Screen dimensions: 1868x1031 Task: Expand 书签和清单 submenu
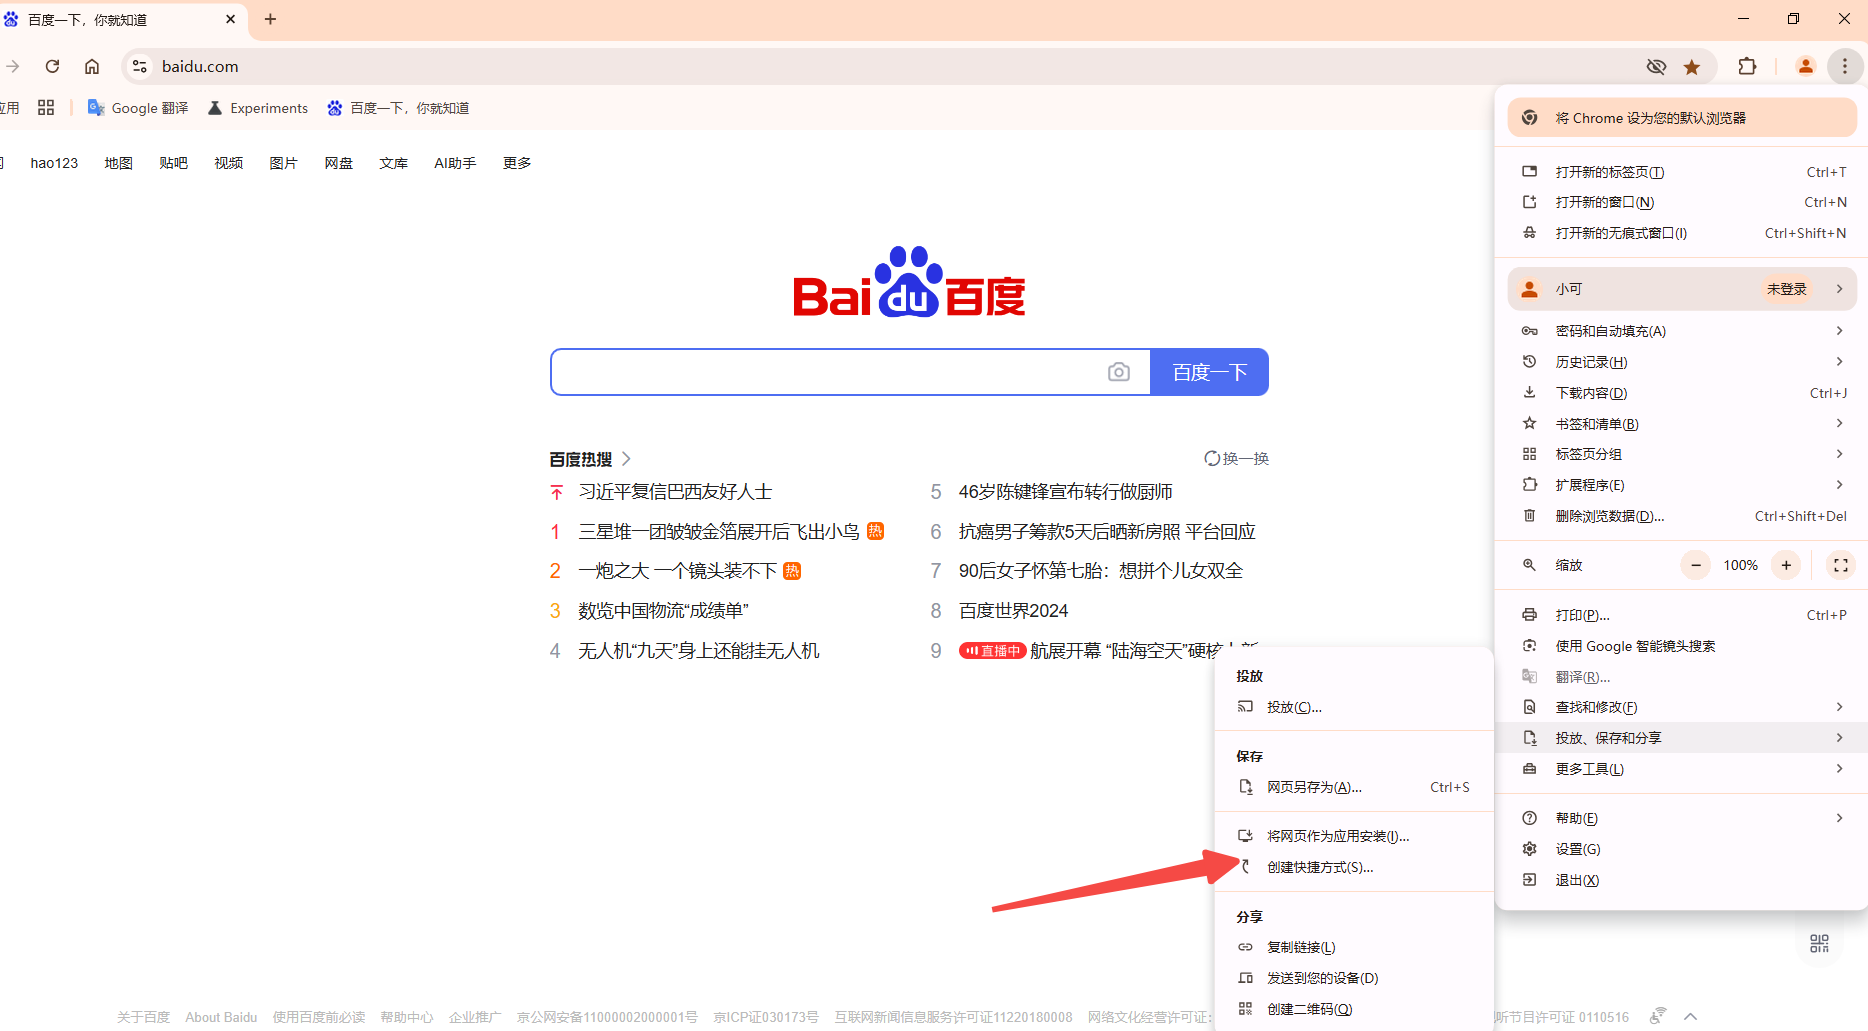pyautogui.click(x=1682, y=424)
